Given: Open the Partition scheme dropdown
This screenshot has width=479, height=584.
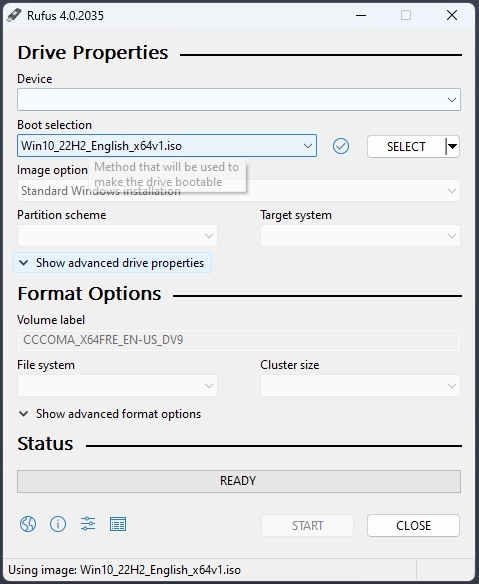Looking at the screenshot, I should 117,235.
